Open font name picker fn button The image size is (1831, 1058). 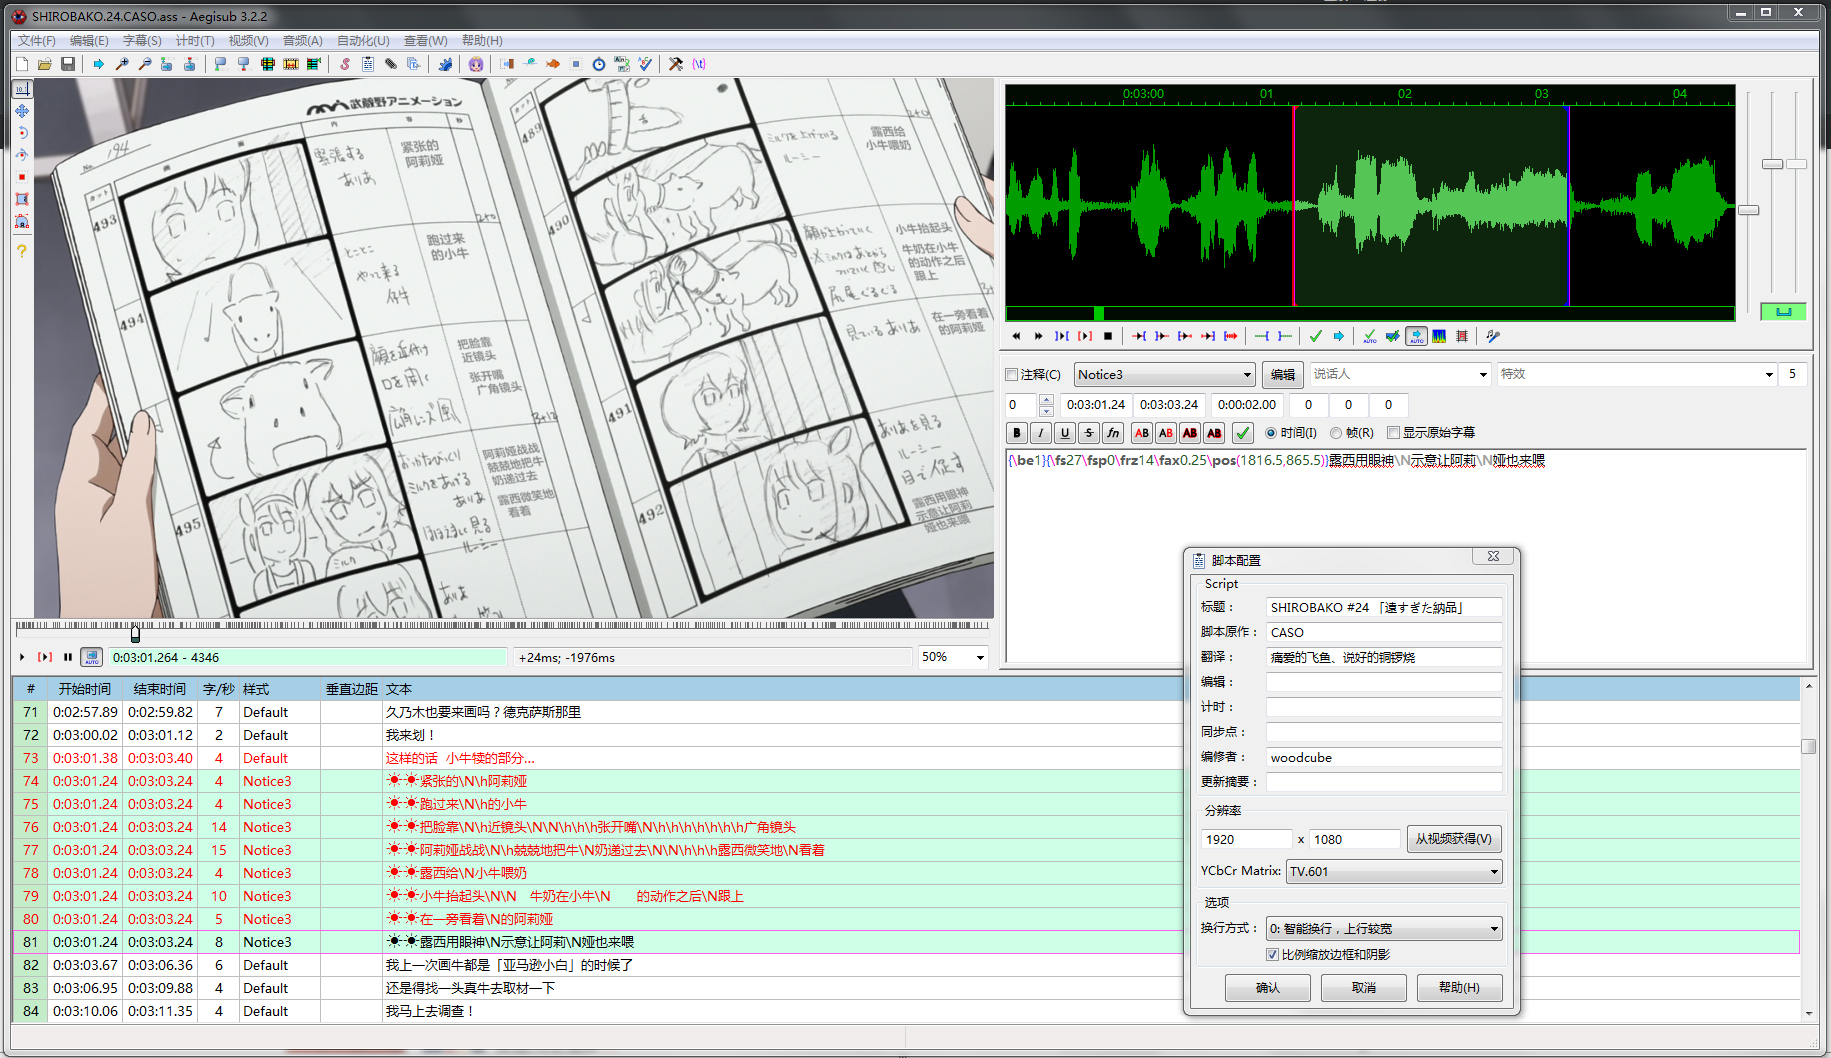point(1113,433)
